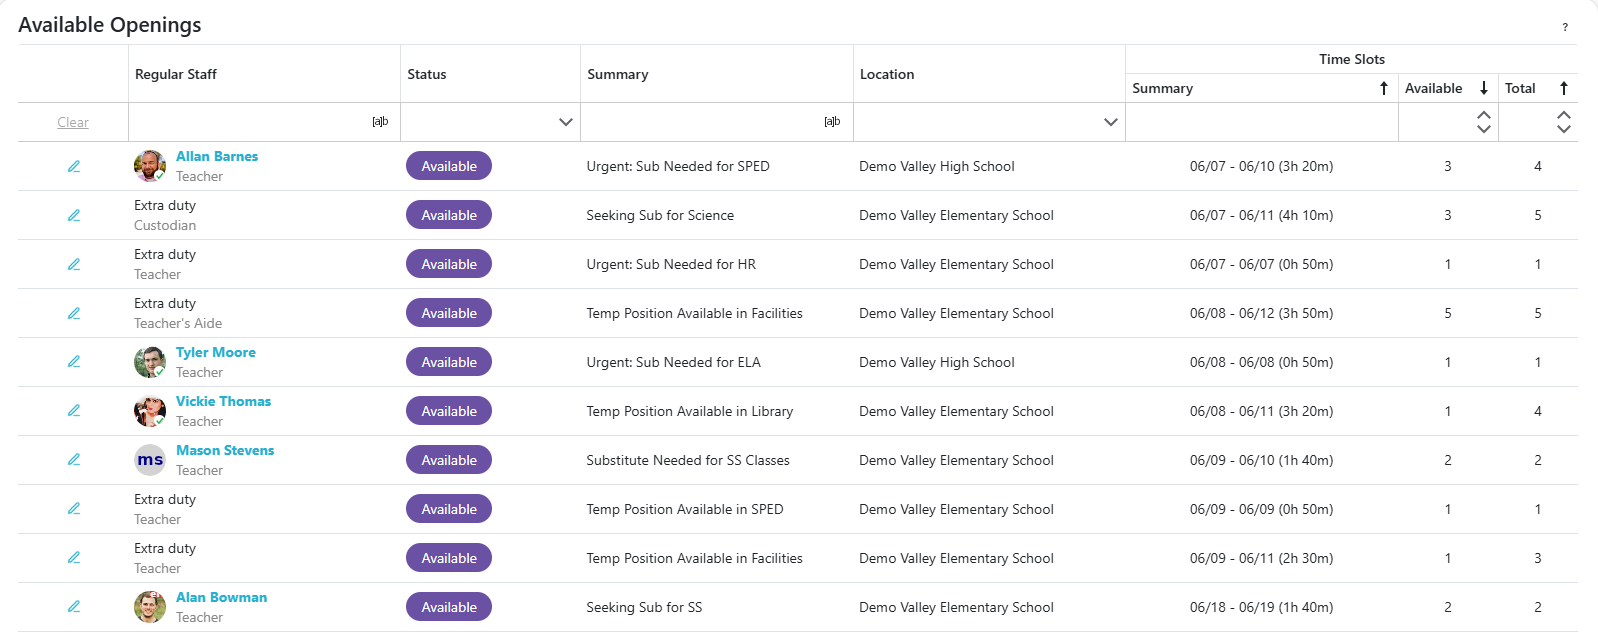Click the Mason Stevens initials avatar
1598x644 pixels.
click(x=150, y=460)
